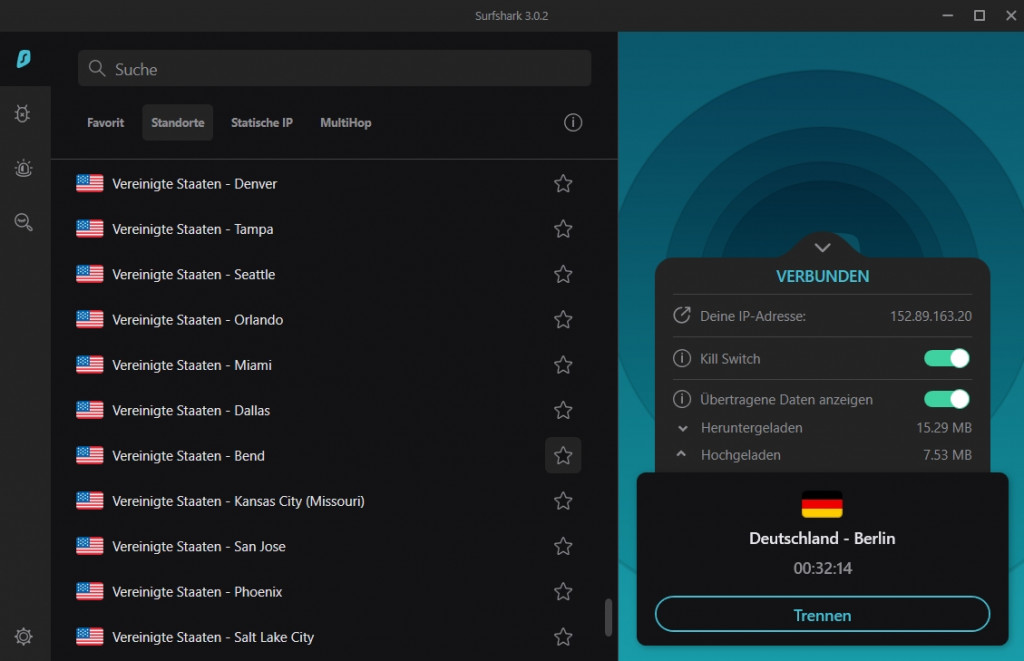Click the location list scrollbar thumb
This screenshot has width=1024, height=661.
point(608,617)
